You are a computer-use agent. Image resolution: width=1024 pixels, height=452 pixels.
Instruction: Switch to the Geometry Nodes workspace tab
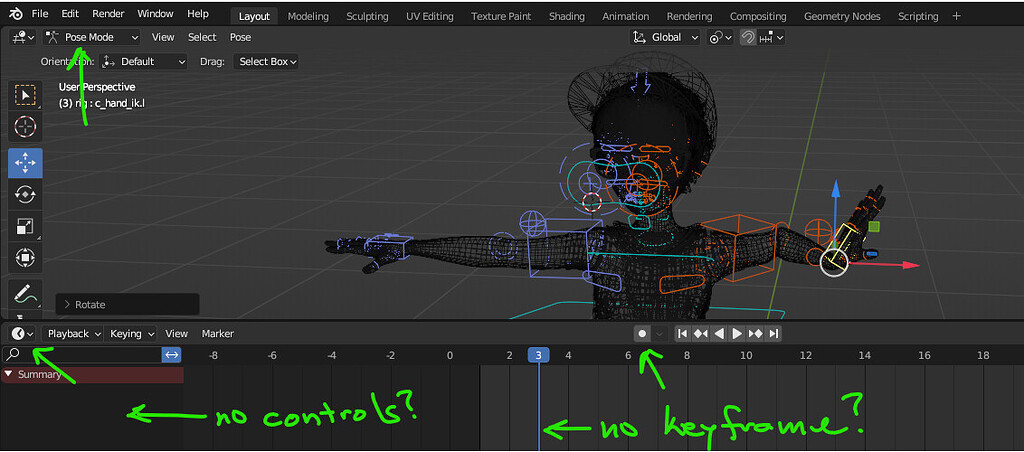coord(842,16)
